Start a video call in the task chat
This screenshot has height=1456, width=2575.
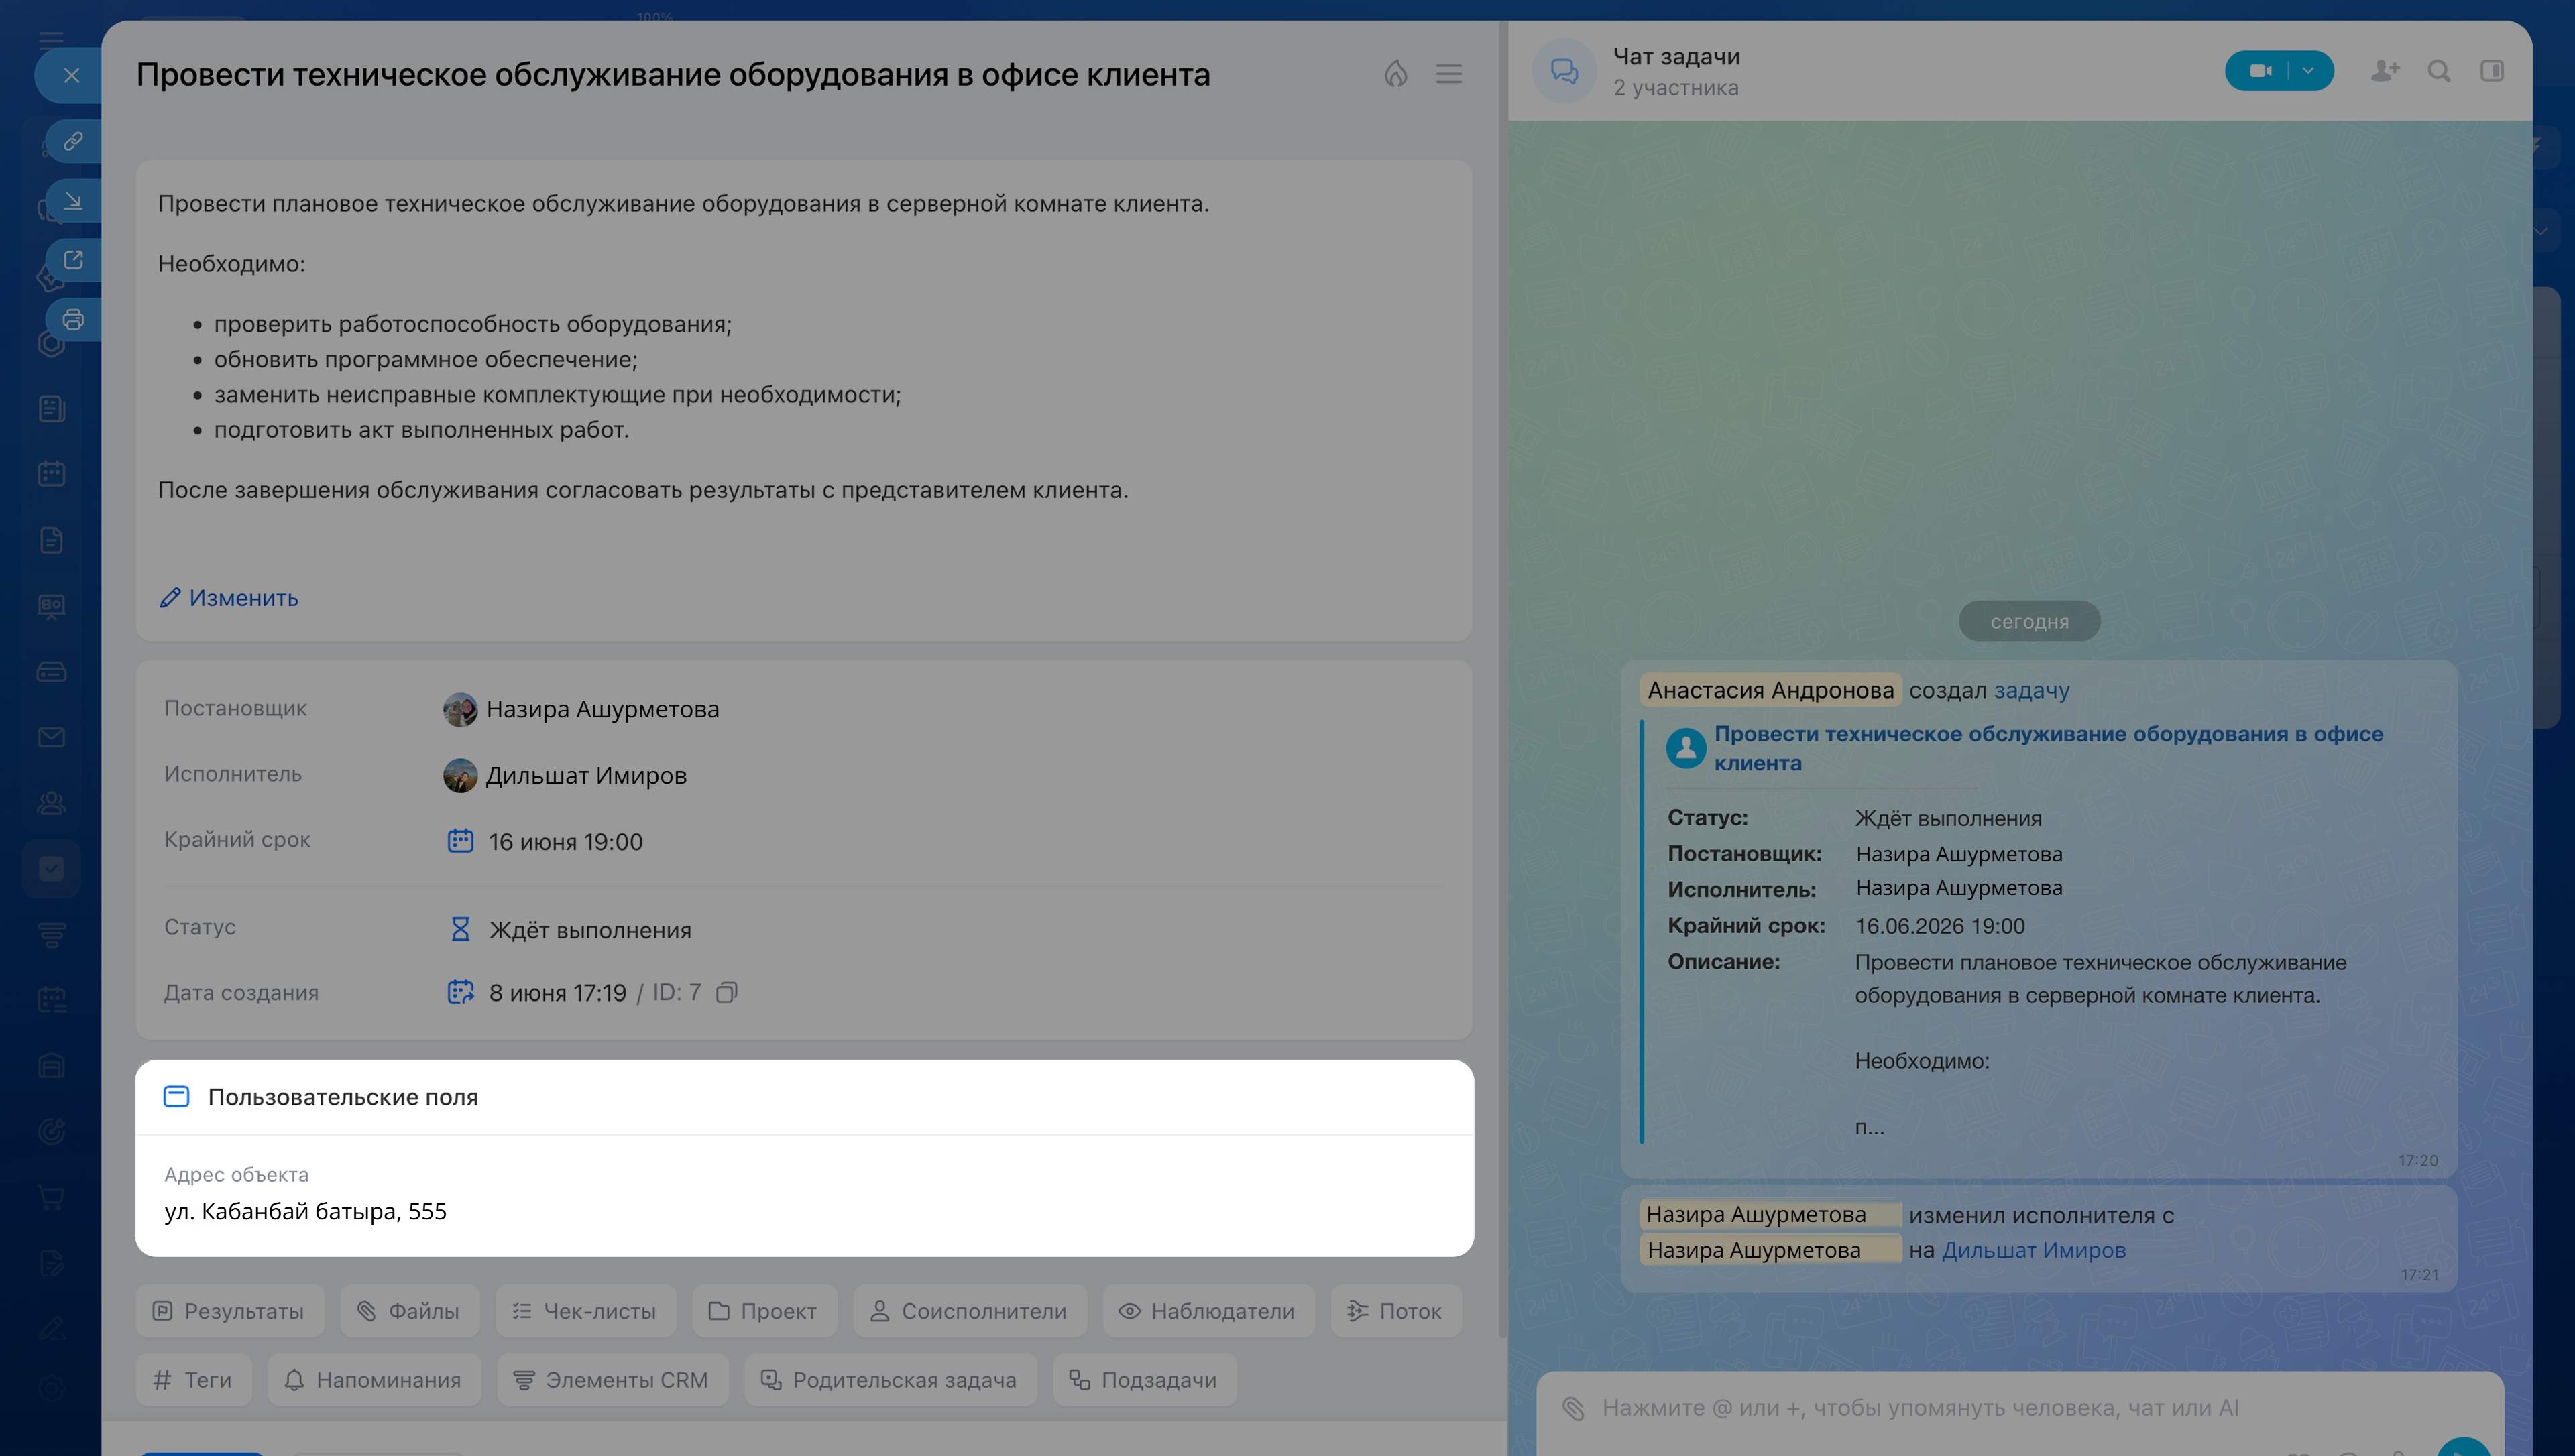pyautogui.click(x=2260, y=71)
